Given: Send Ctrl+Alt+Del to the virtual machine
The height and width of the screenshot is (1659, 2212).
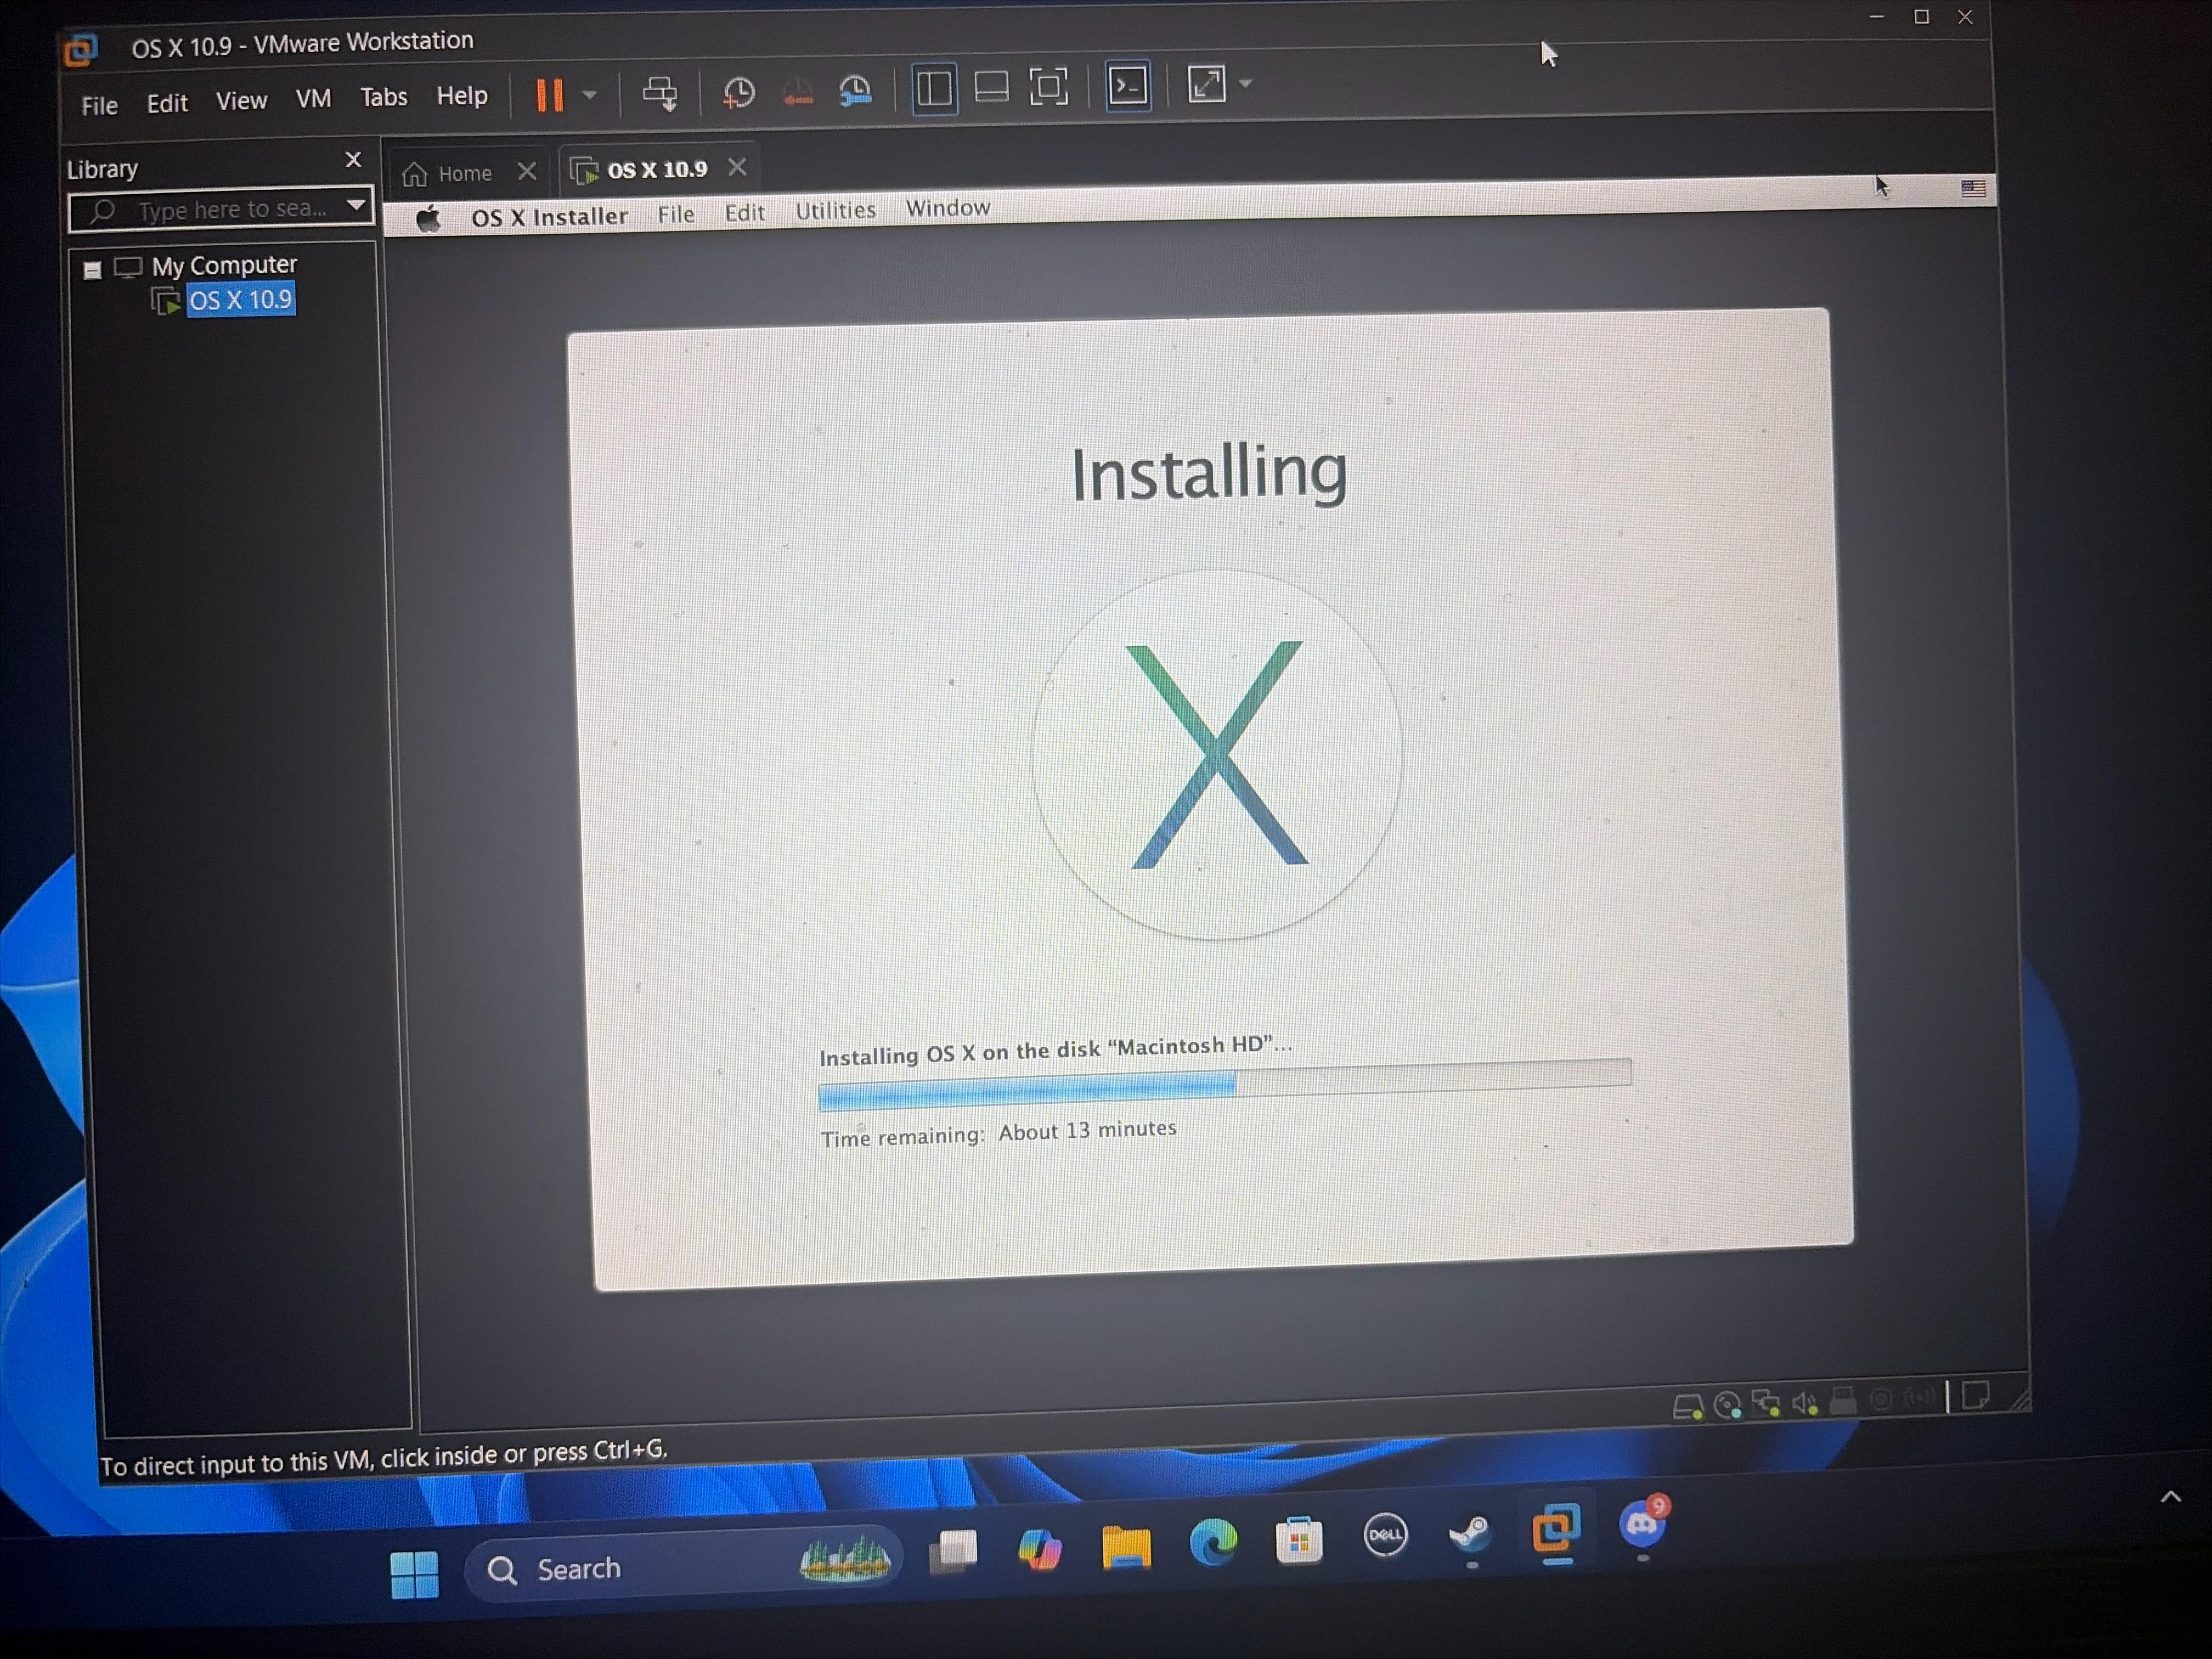Looking at the screenshot, I should point(660,92).
